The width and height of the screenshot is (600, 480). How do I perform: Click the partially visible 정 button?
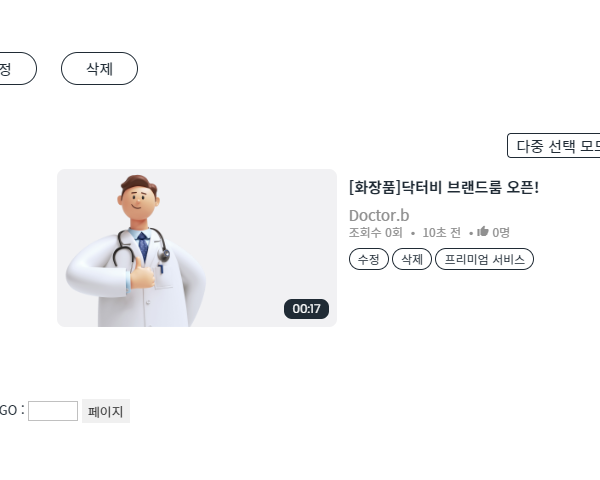pyautogui.click(x=18, y=69)
